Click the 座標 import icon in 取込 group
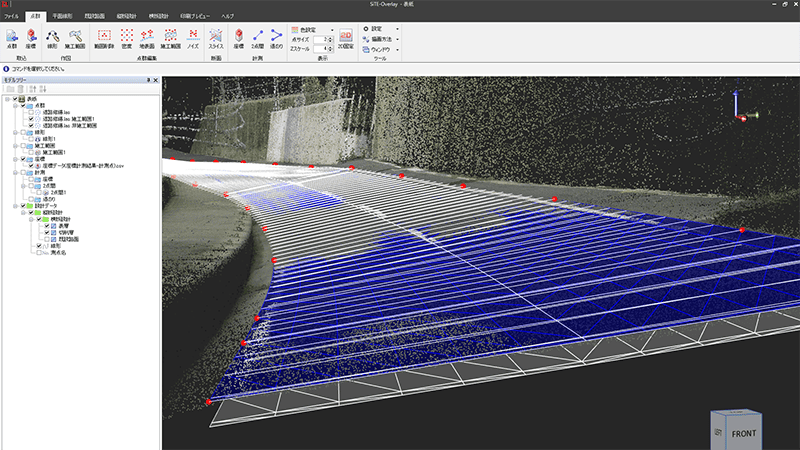The width and height of the screenshot is (800, 450). (x=31, y=39)
